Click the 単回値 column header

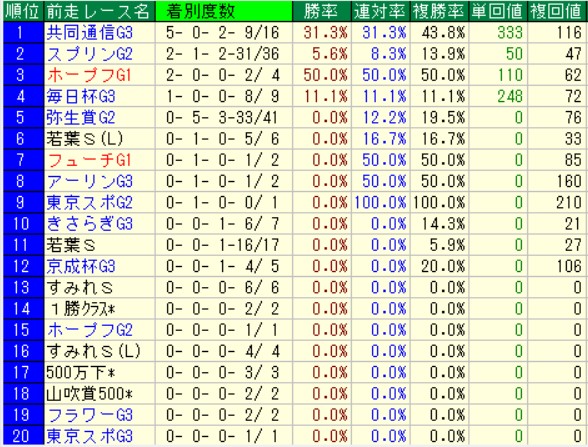coord(498,11)
